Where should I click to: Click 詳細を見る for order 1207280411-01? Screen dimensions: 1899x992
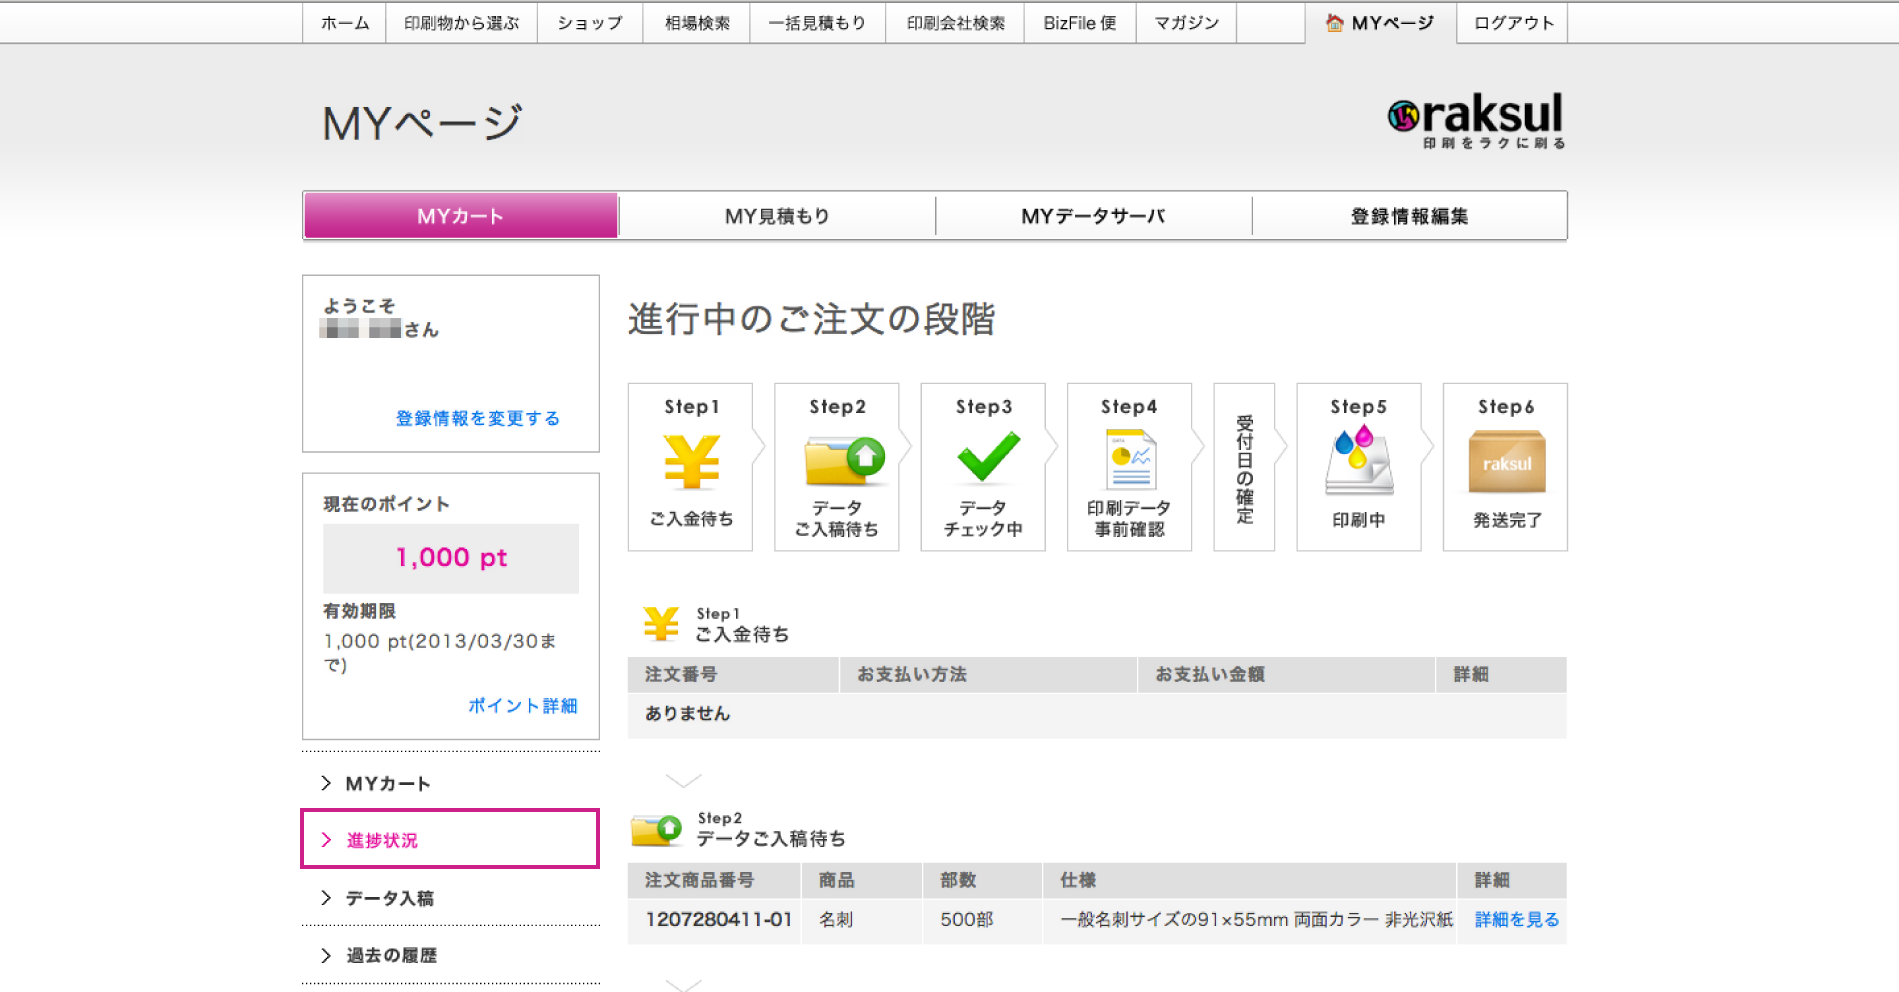click(x=1516, y=919)
